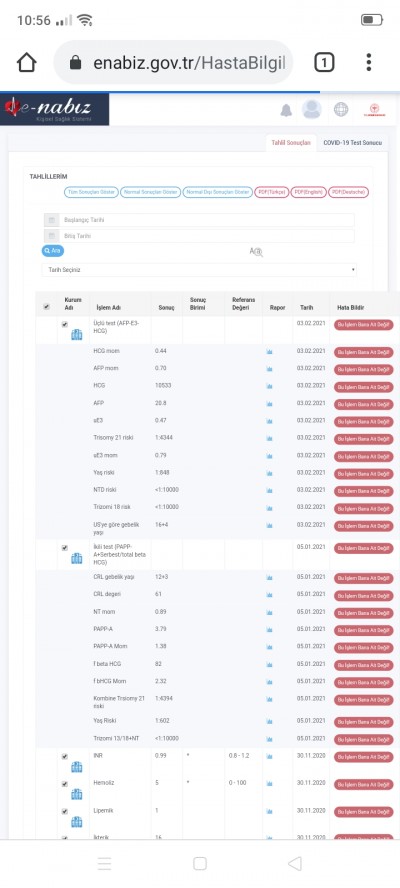The image size is (400, 888).
Task: Toggle the select-all checkbox in table header
Action: click(46, 307)
